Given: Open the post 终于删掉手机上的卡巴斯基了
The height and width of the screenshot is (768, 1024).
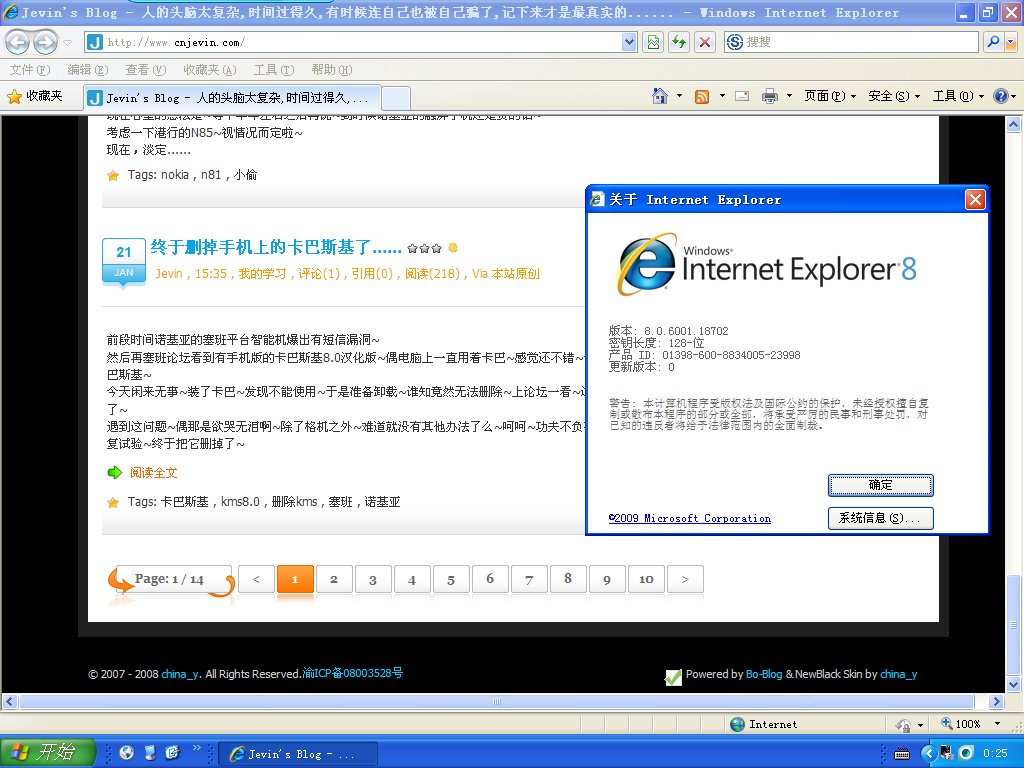Looking at the screenshot, I should [276, 247].
